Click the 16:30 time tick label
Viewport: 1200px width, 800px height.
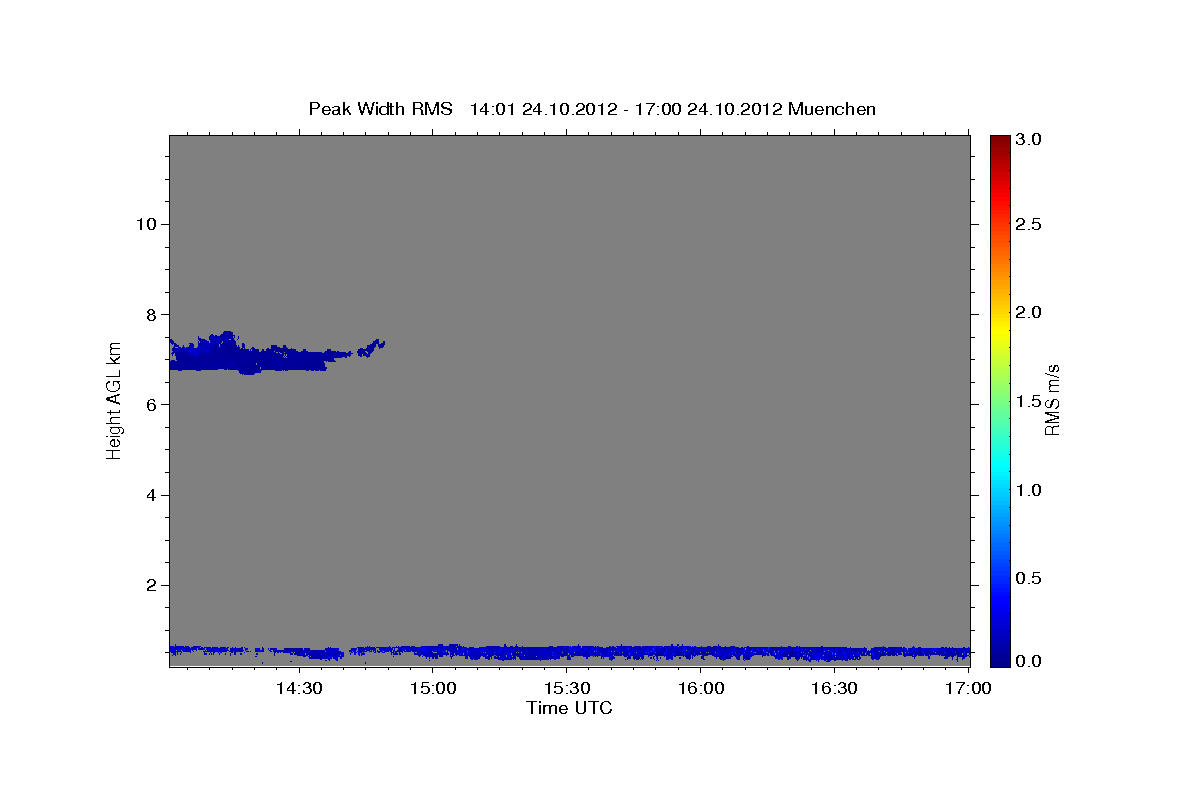[835, 688]
